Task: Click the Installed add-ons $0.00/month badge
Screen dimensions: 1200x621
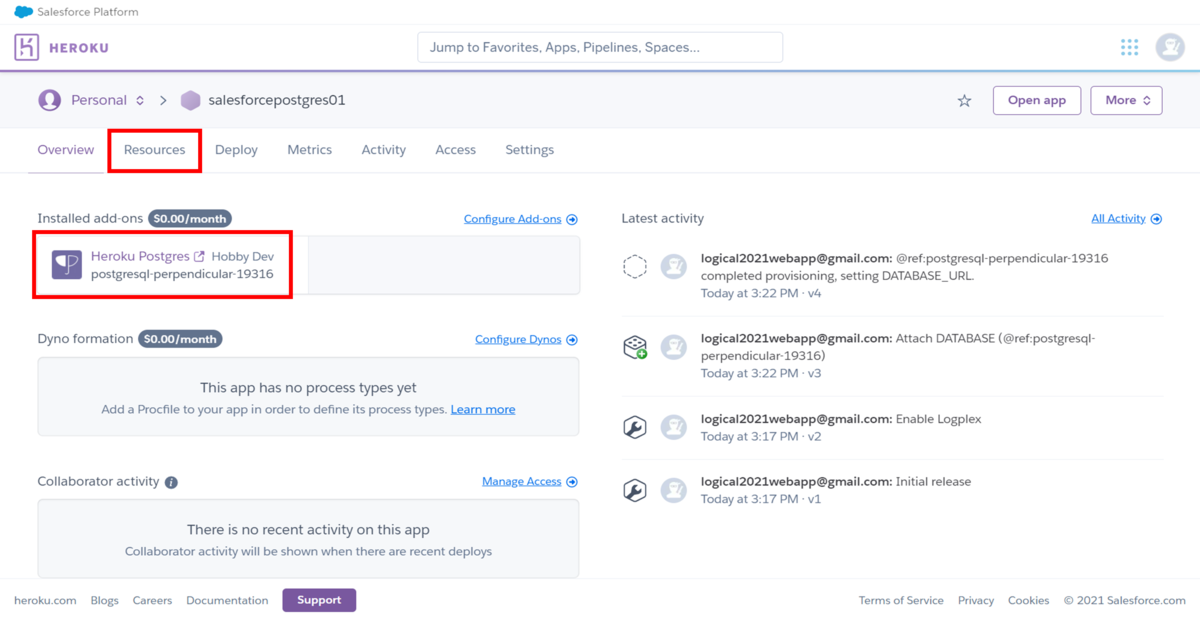Action: click(x=189, y=218)
